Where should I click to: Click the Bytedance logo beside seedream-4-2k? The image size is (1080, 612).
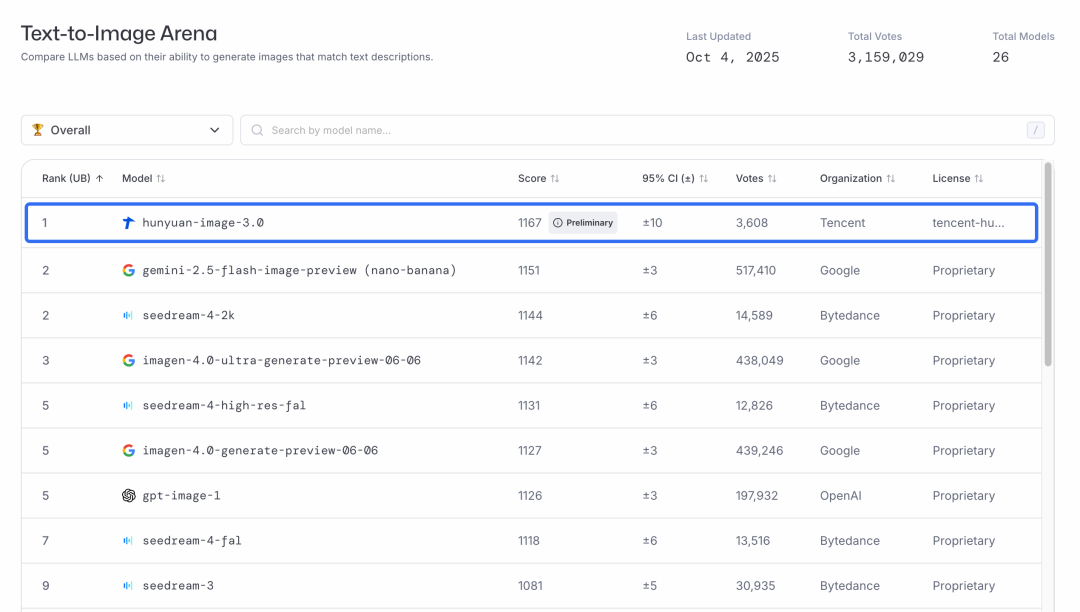click(128, 315)
